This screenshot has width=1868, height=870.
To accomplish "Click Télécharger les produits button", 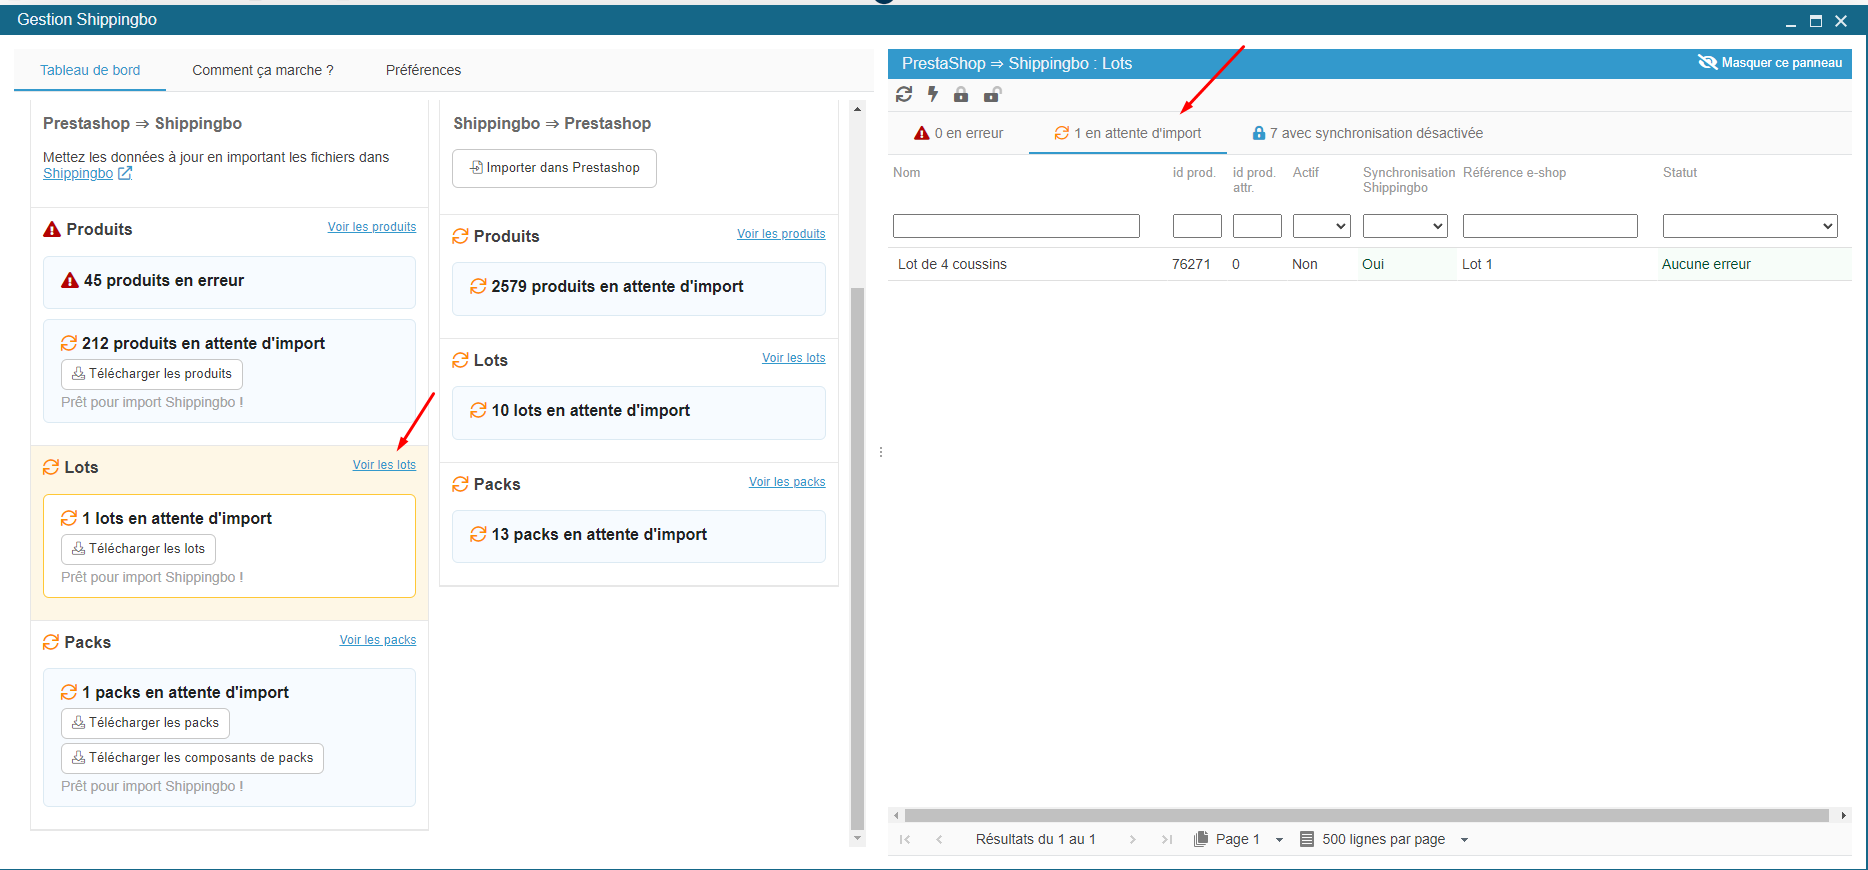I will click(152, 374).
